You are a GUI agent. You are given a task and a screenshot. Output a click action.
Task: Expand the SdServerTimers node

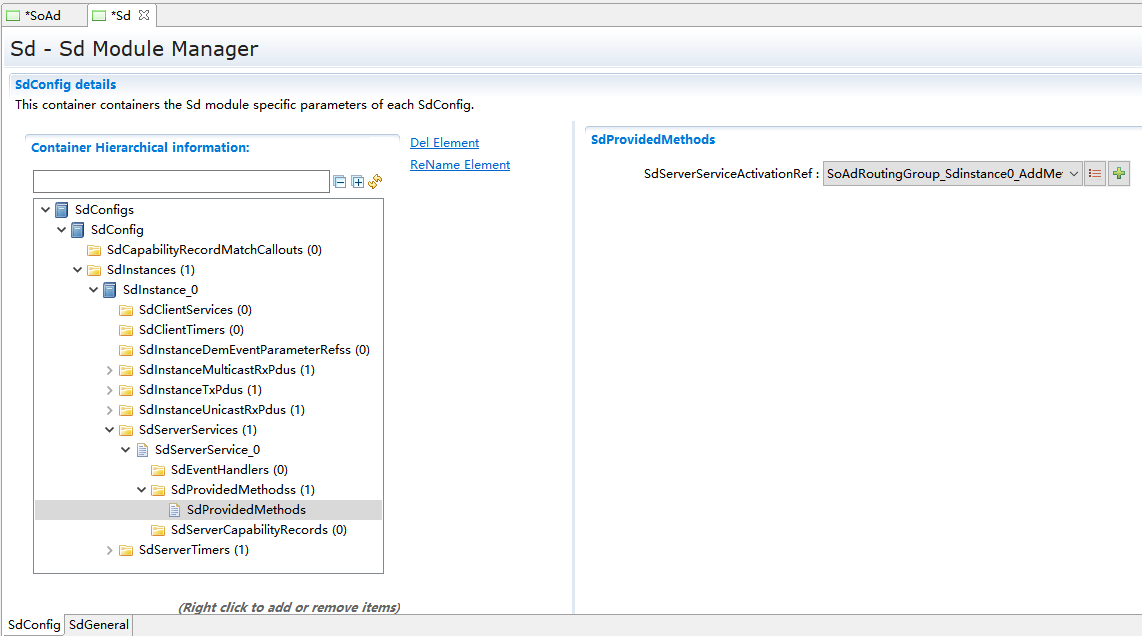[x=110, y=550]
